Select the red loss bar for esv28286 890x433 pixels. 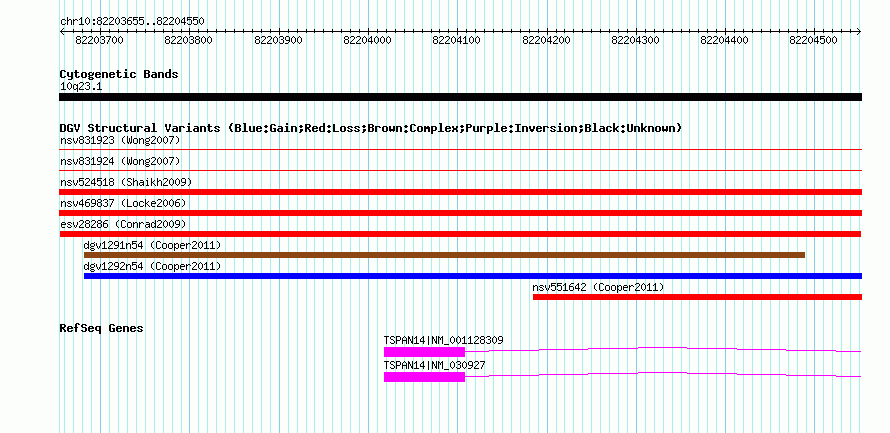pos(460,234)
